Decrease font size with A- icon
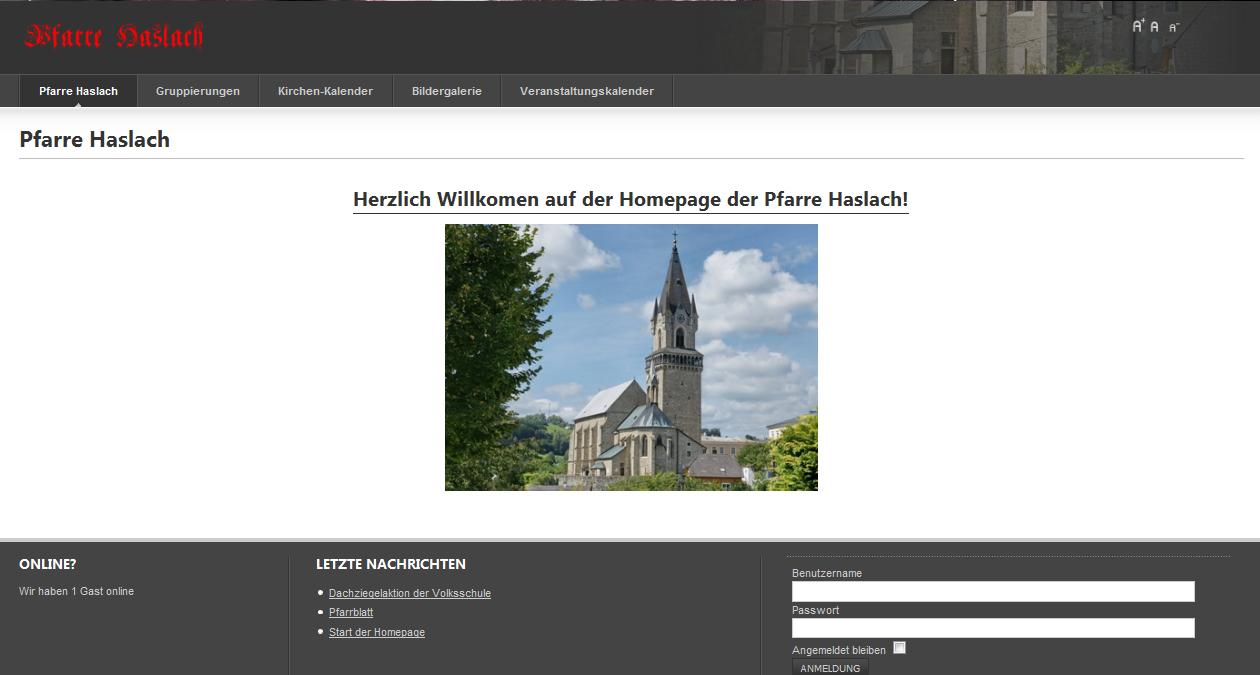Screen dimensions: 1260x675 (x=1173, y=28)
